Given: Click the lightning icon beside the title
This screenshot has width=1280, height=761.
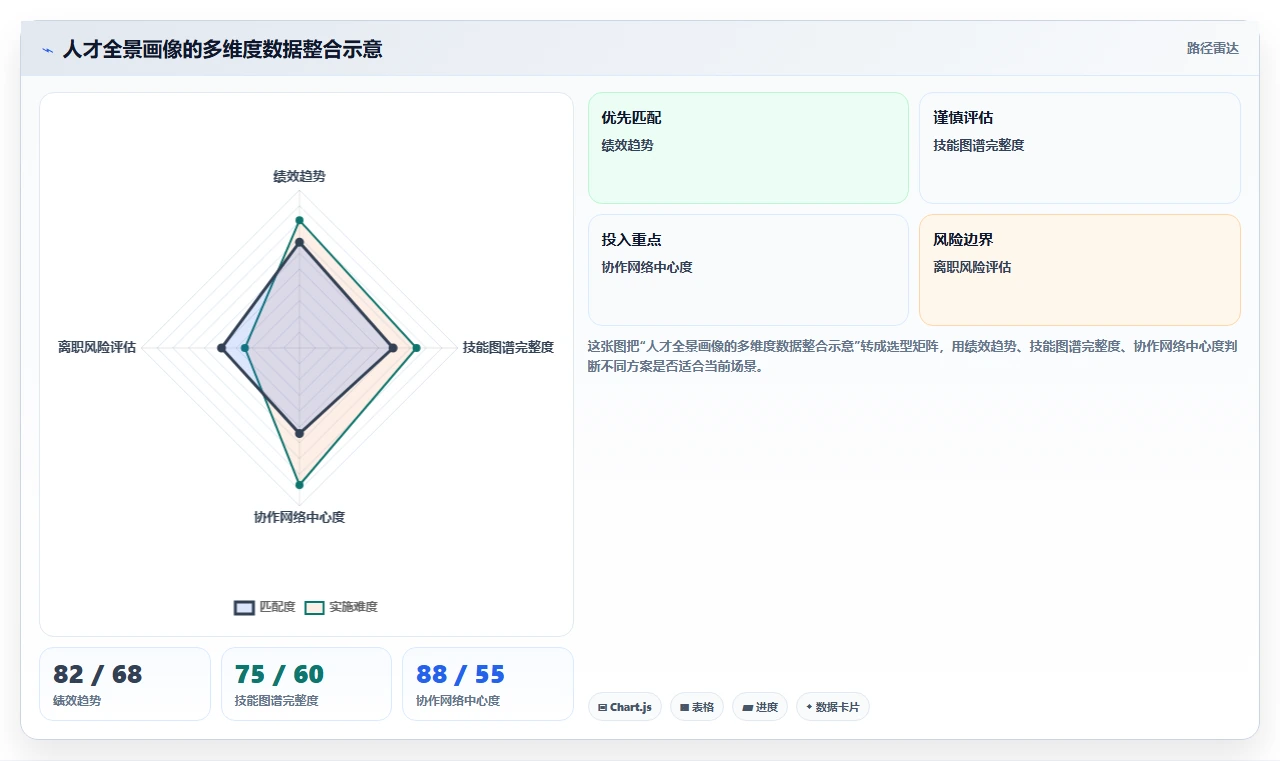Looking at the screenshot, I should 47,50.
